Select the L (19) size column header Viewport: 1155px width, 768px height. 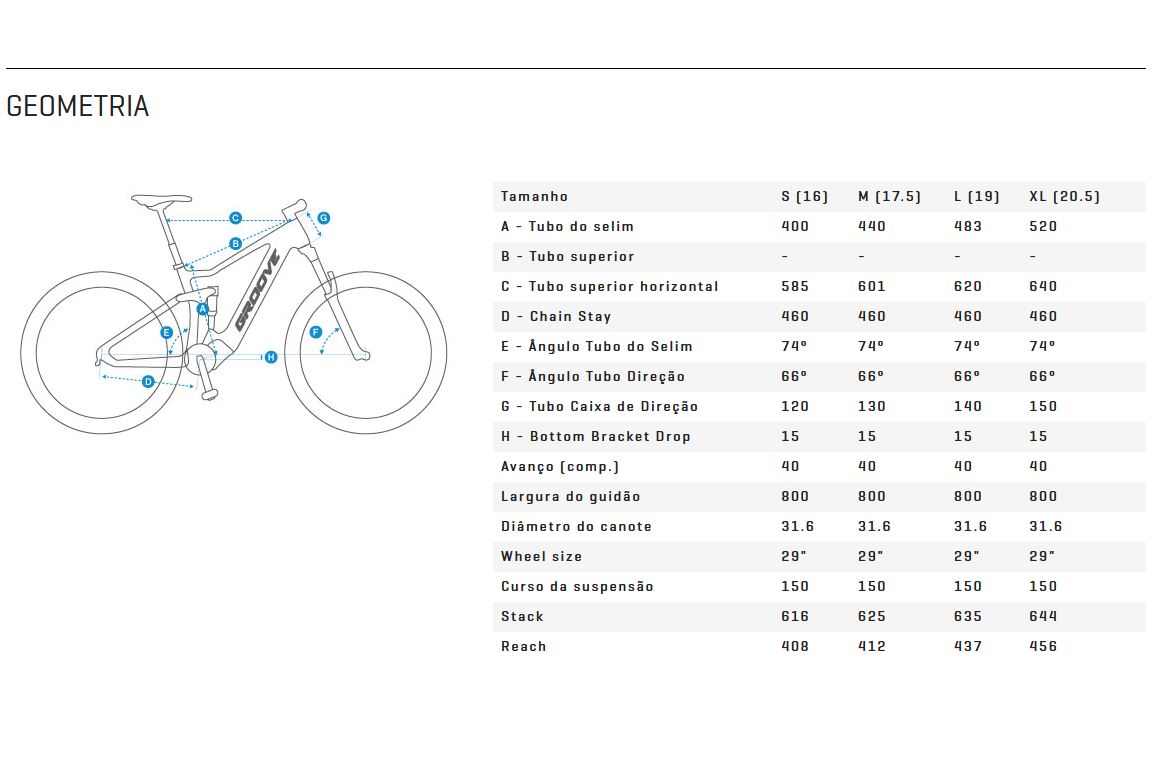[977, 197]
